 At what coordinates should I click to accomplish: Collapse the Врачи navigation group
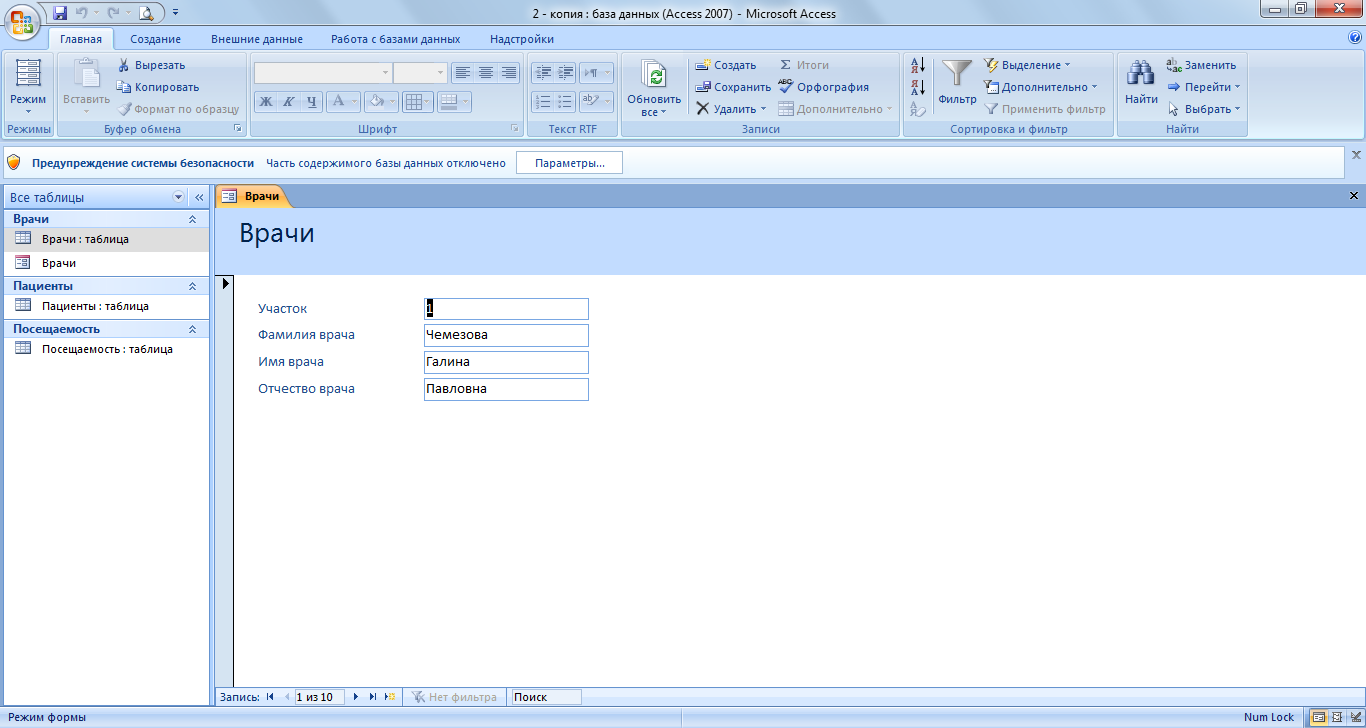point(193,219)
